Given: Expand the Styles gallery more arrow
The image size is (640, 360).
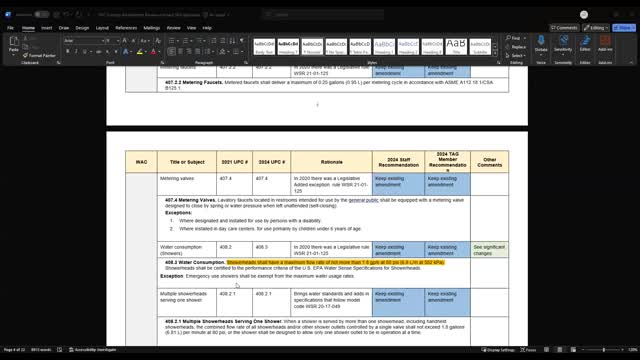Looking at the screenshot, I should point(495,53).
